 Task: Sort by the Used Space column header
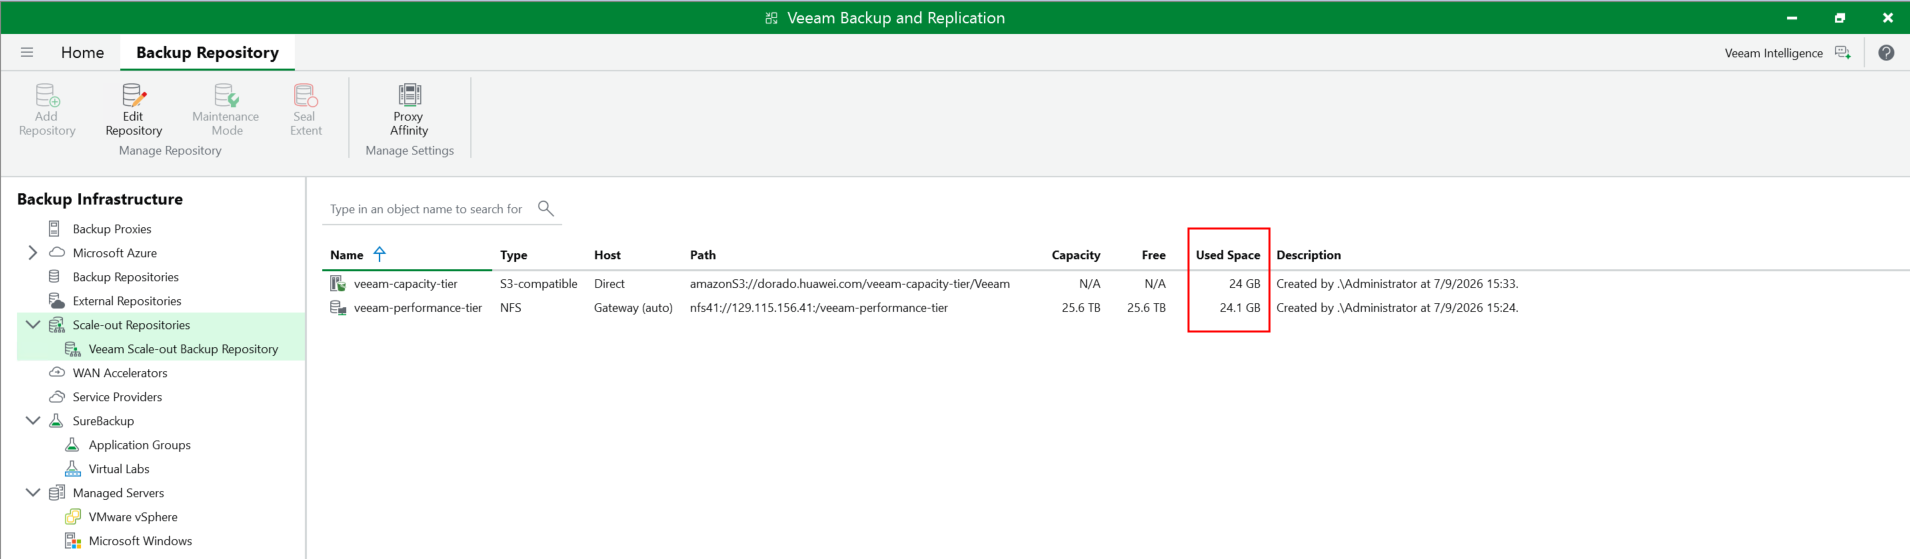pyautogui.click(x=1228, y=255)
